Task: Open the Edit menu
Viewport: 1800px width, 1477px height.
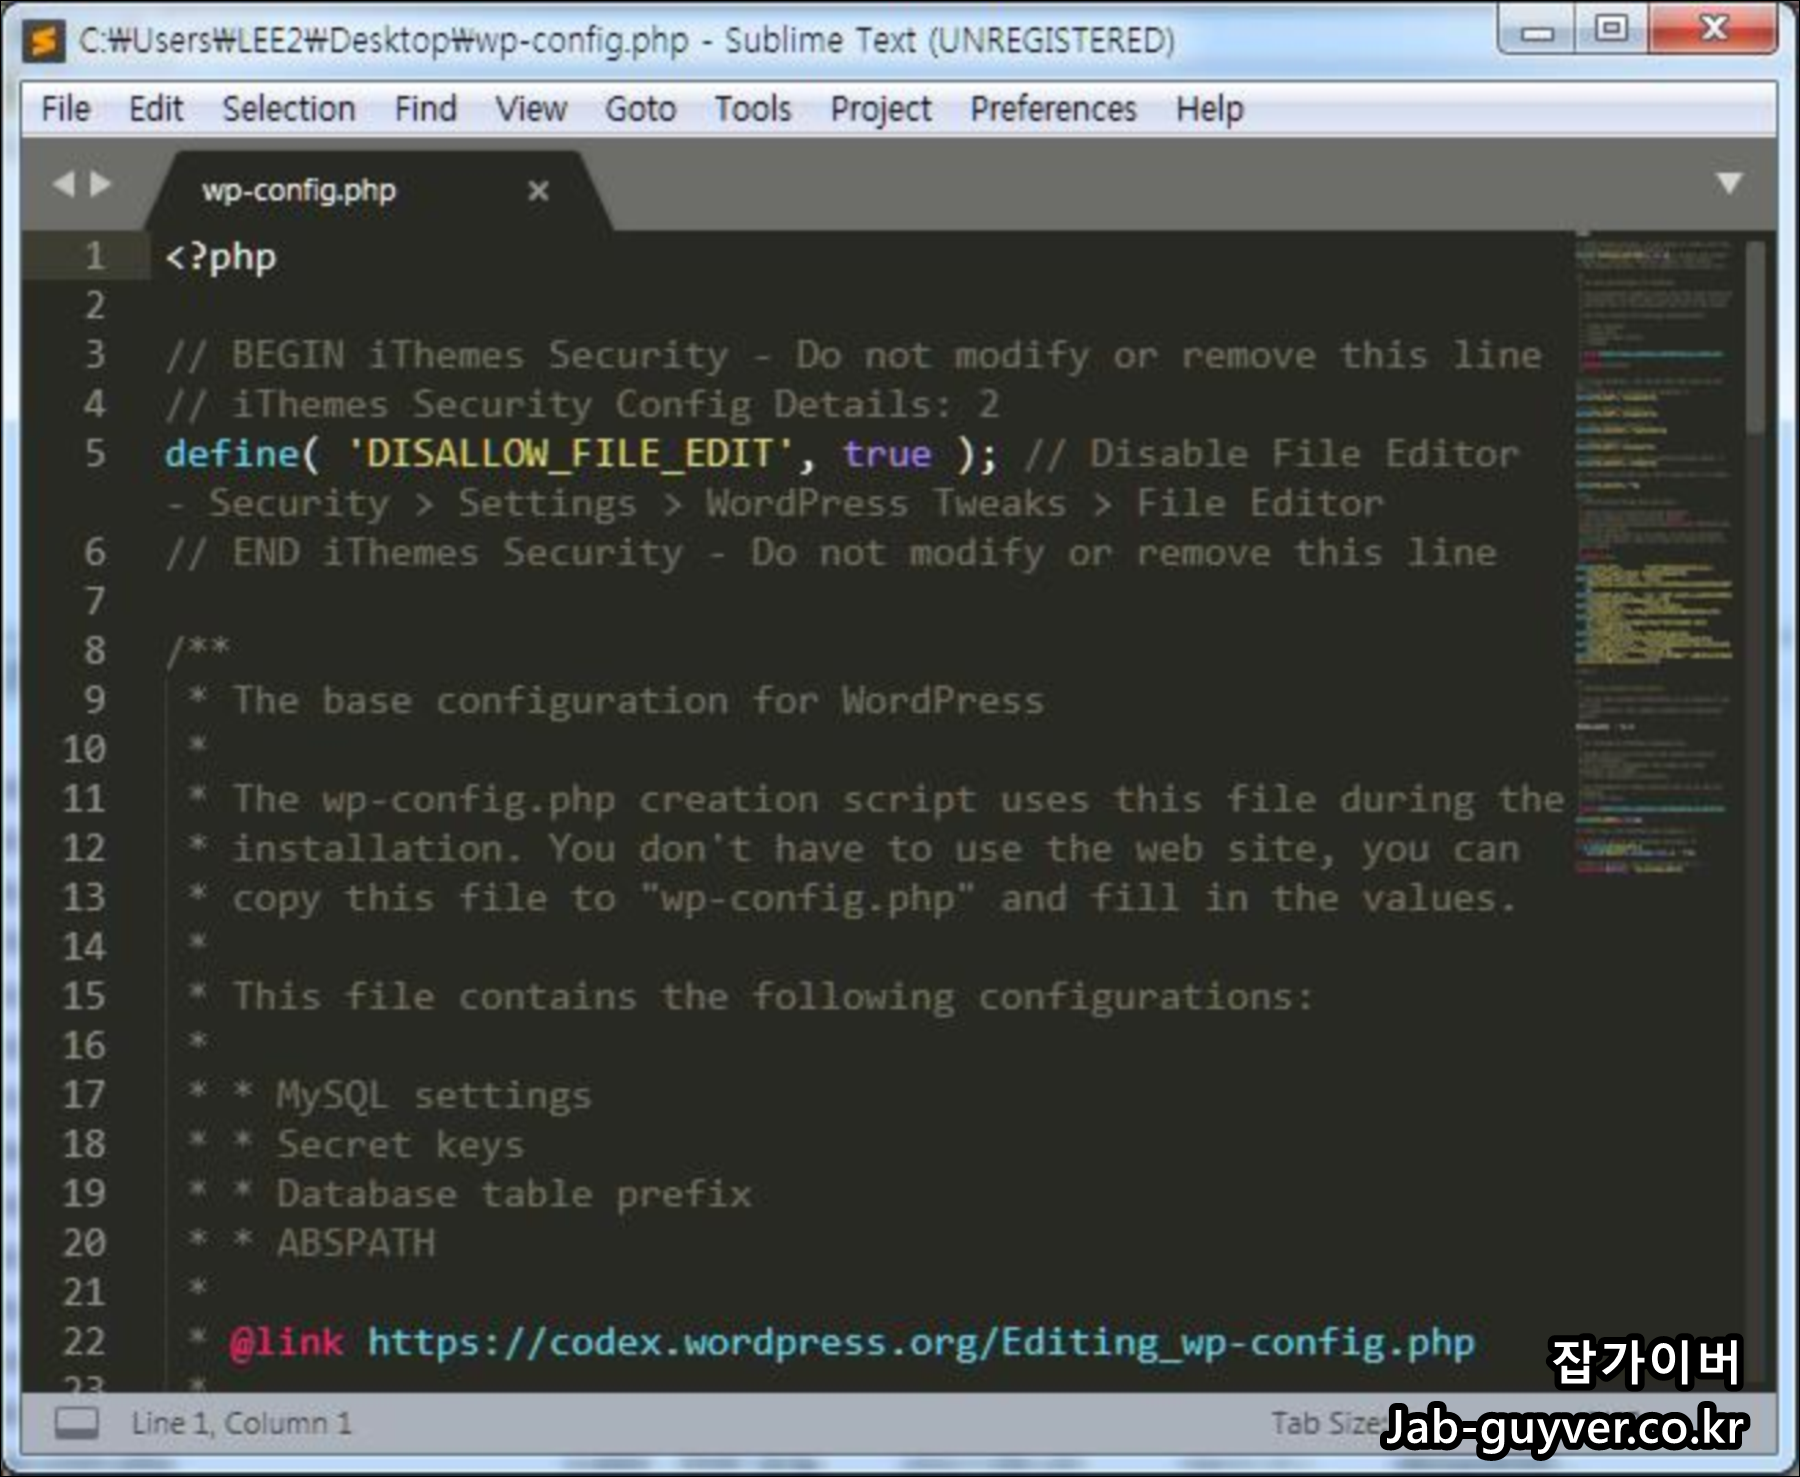Action: click(x=156, y=108)
